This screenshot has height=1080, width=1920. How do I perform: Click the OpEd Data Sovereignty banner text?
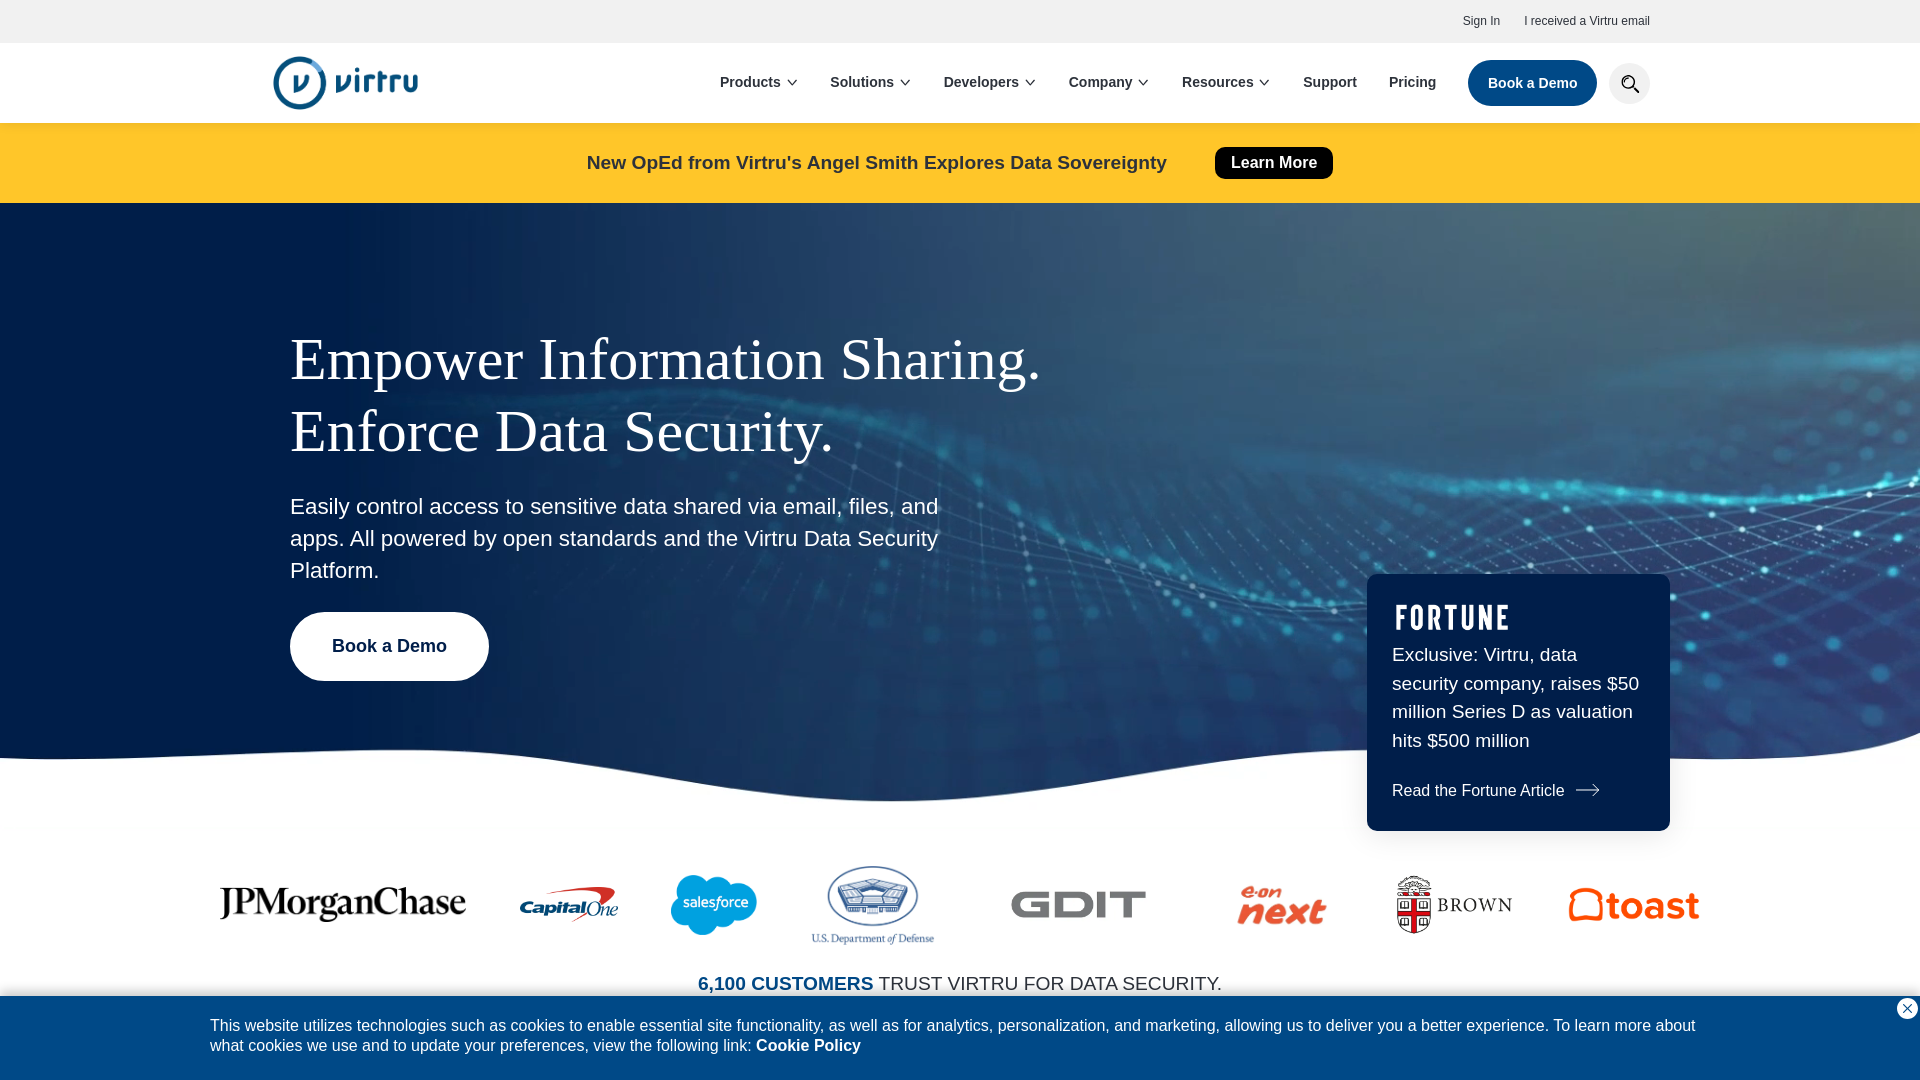point(876,163)
